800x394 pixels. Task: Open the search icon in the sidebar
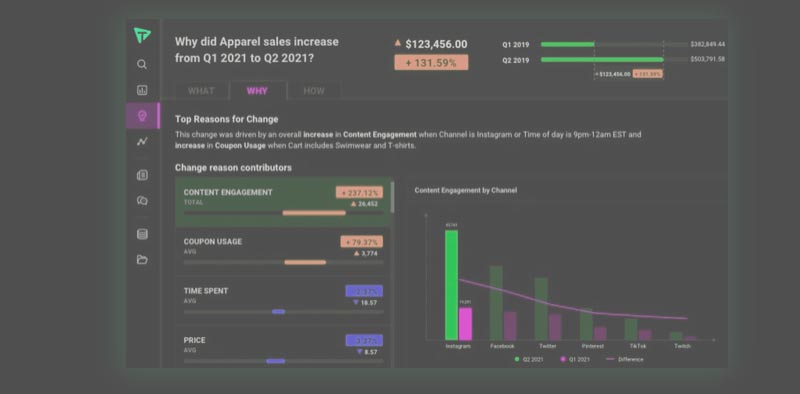(x=142, y=64)
